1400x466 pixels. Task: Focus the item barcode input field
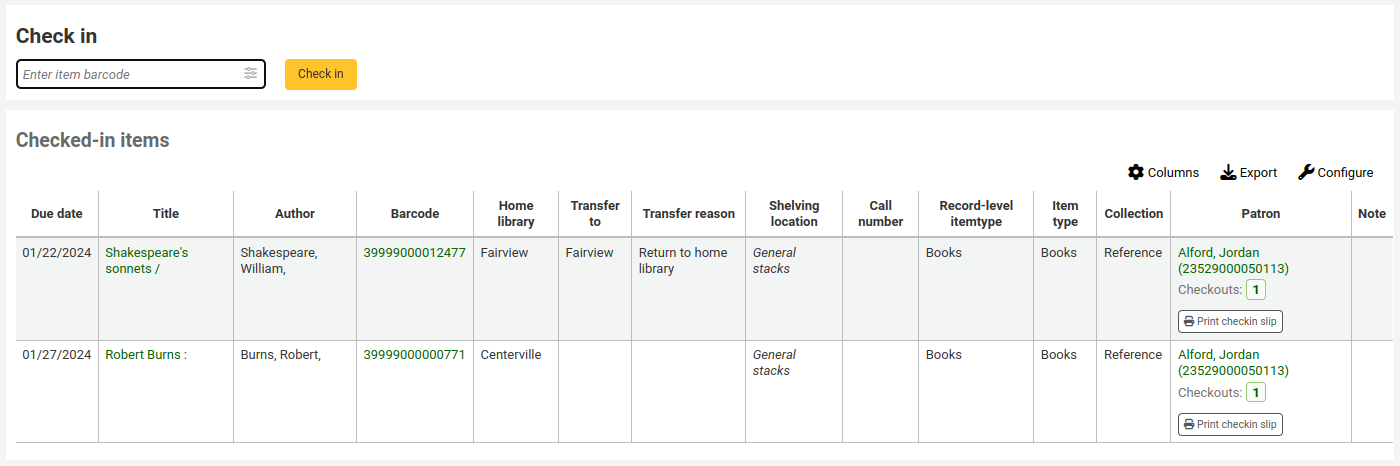[x=130, y=74]
